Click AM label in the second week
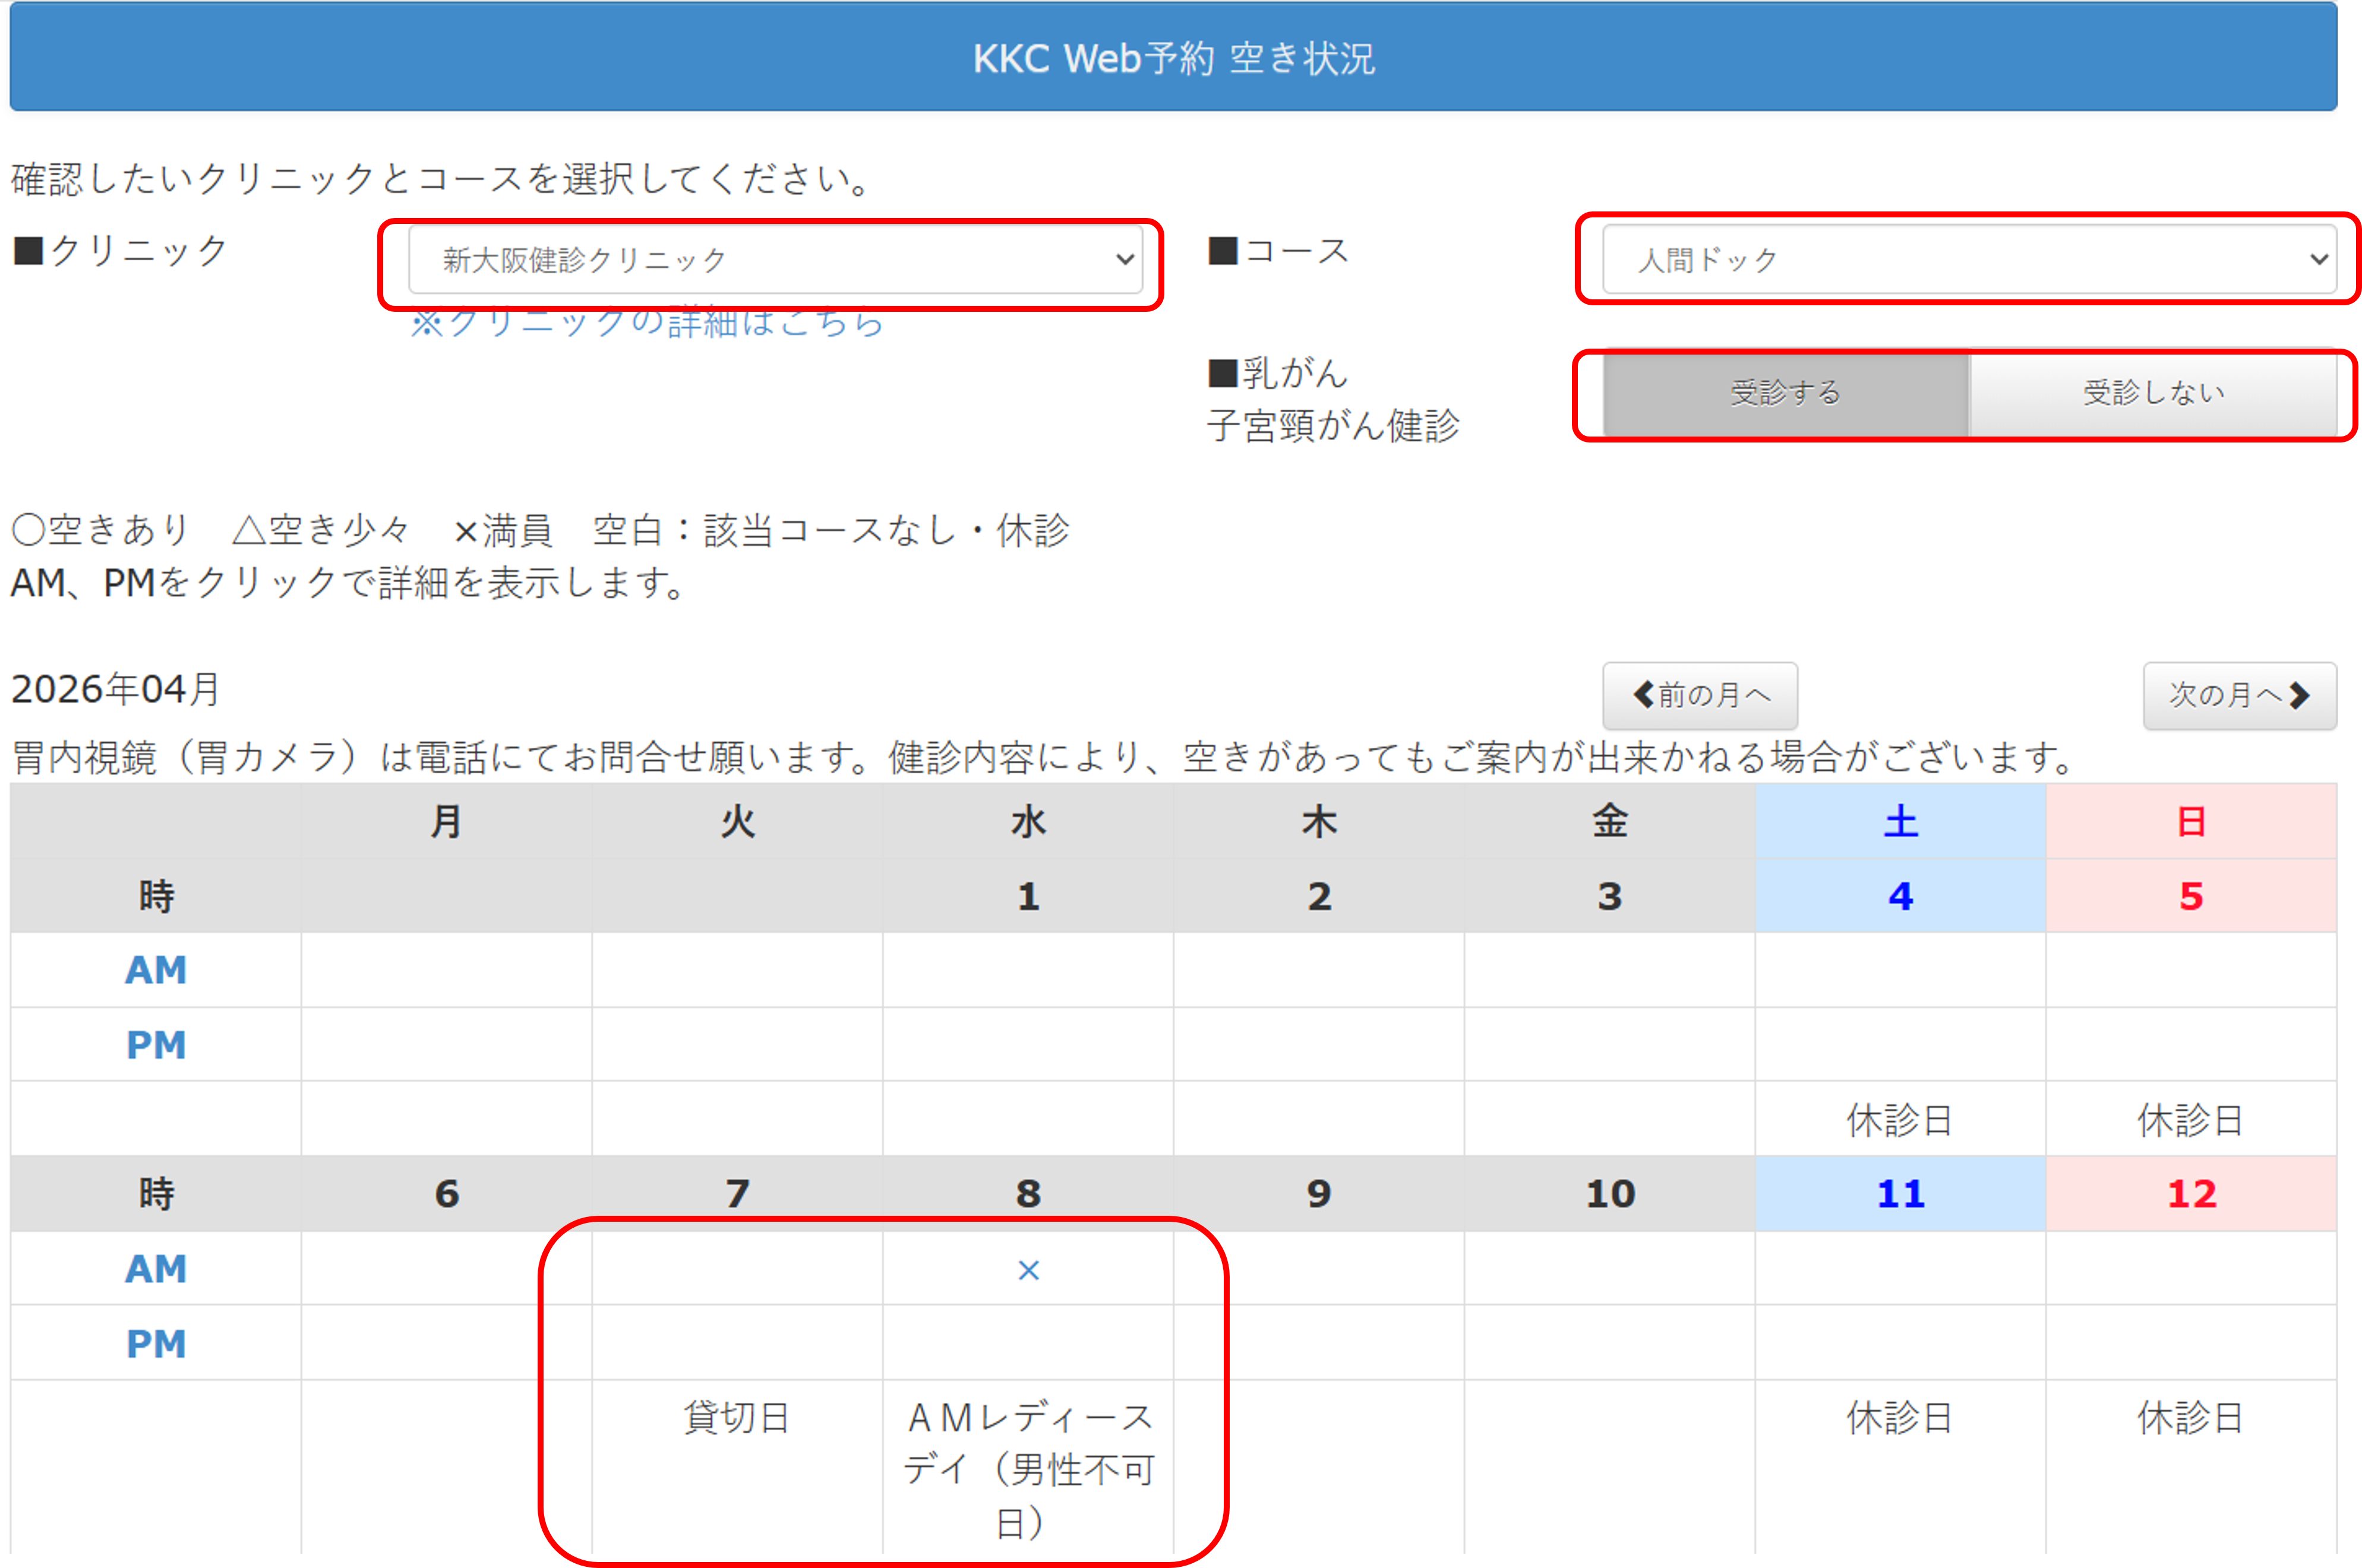Screen dimensions: 2362x1568 click(156, 1269)
